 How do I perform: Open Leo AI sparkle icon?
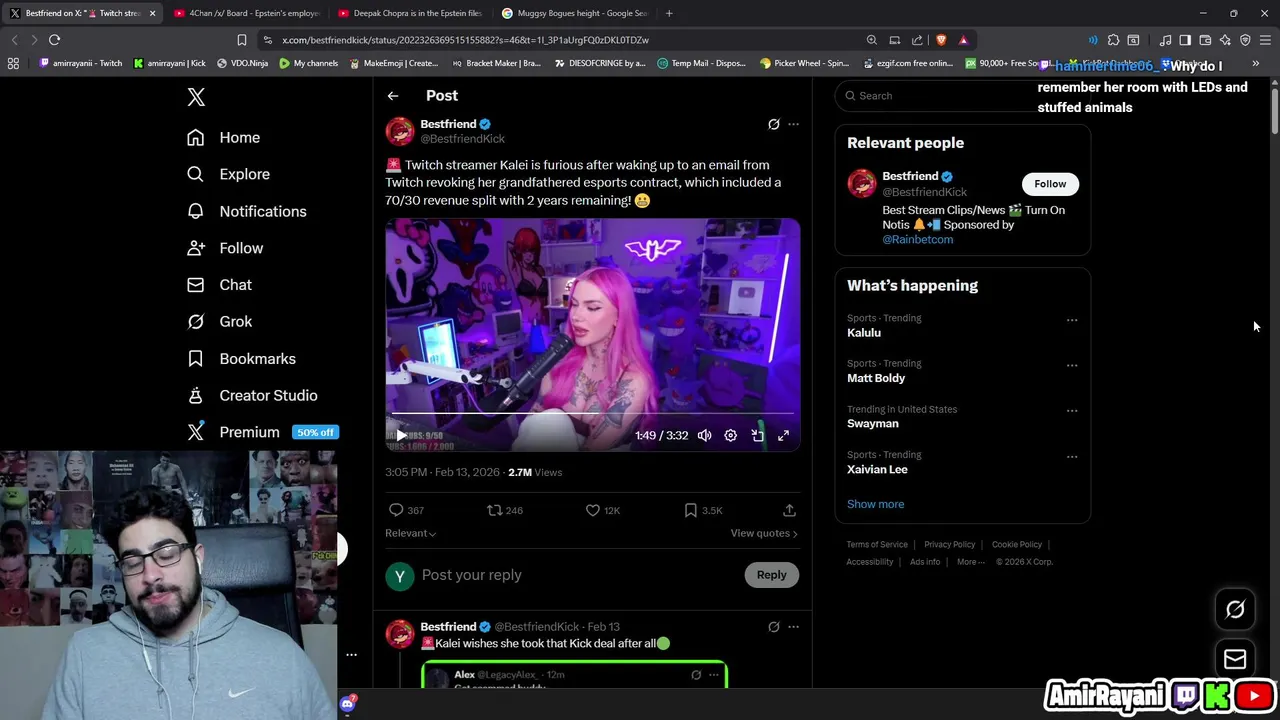click(x=1225, y=40)
